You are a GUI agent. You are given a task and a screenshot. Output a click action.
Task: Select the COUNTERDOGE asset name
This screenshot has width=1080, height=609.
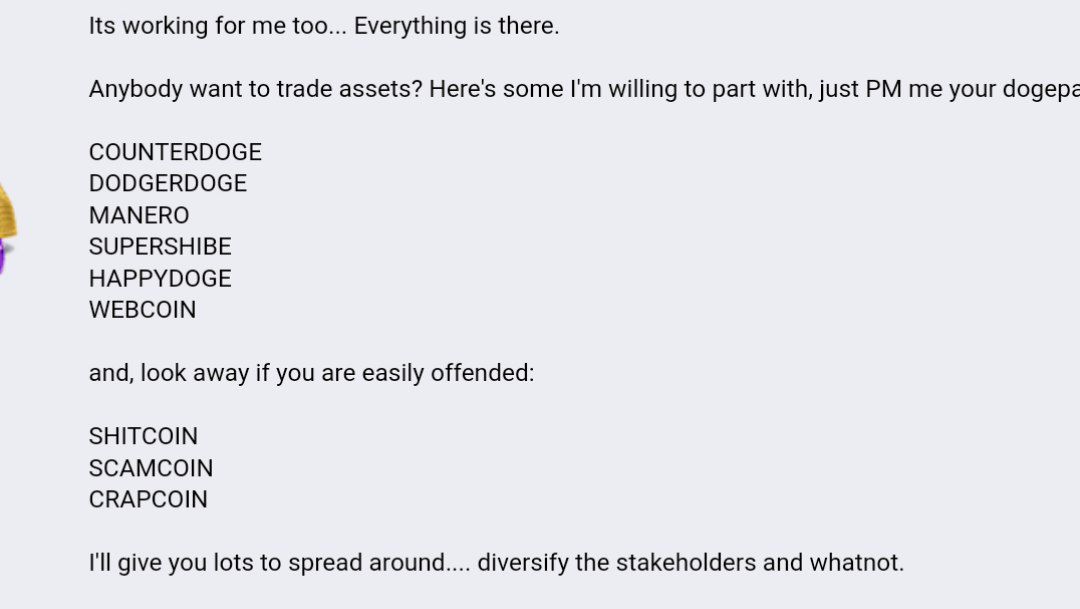click(x=175, y=152)
